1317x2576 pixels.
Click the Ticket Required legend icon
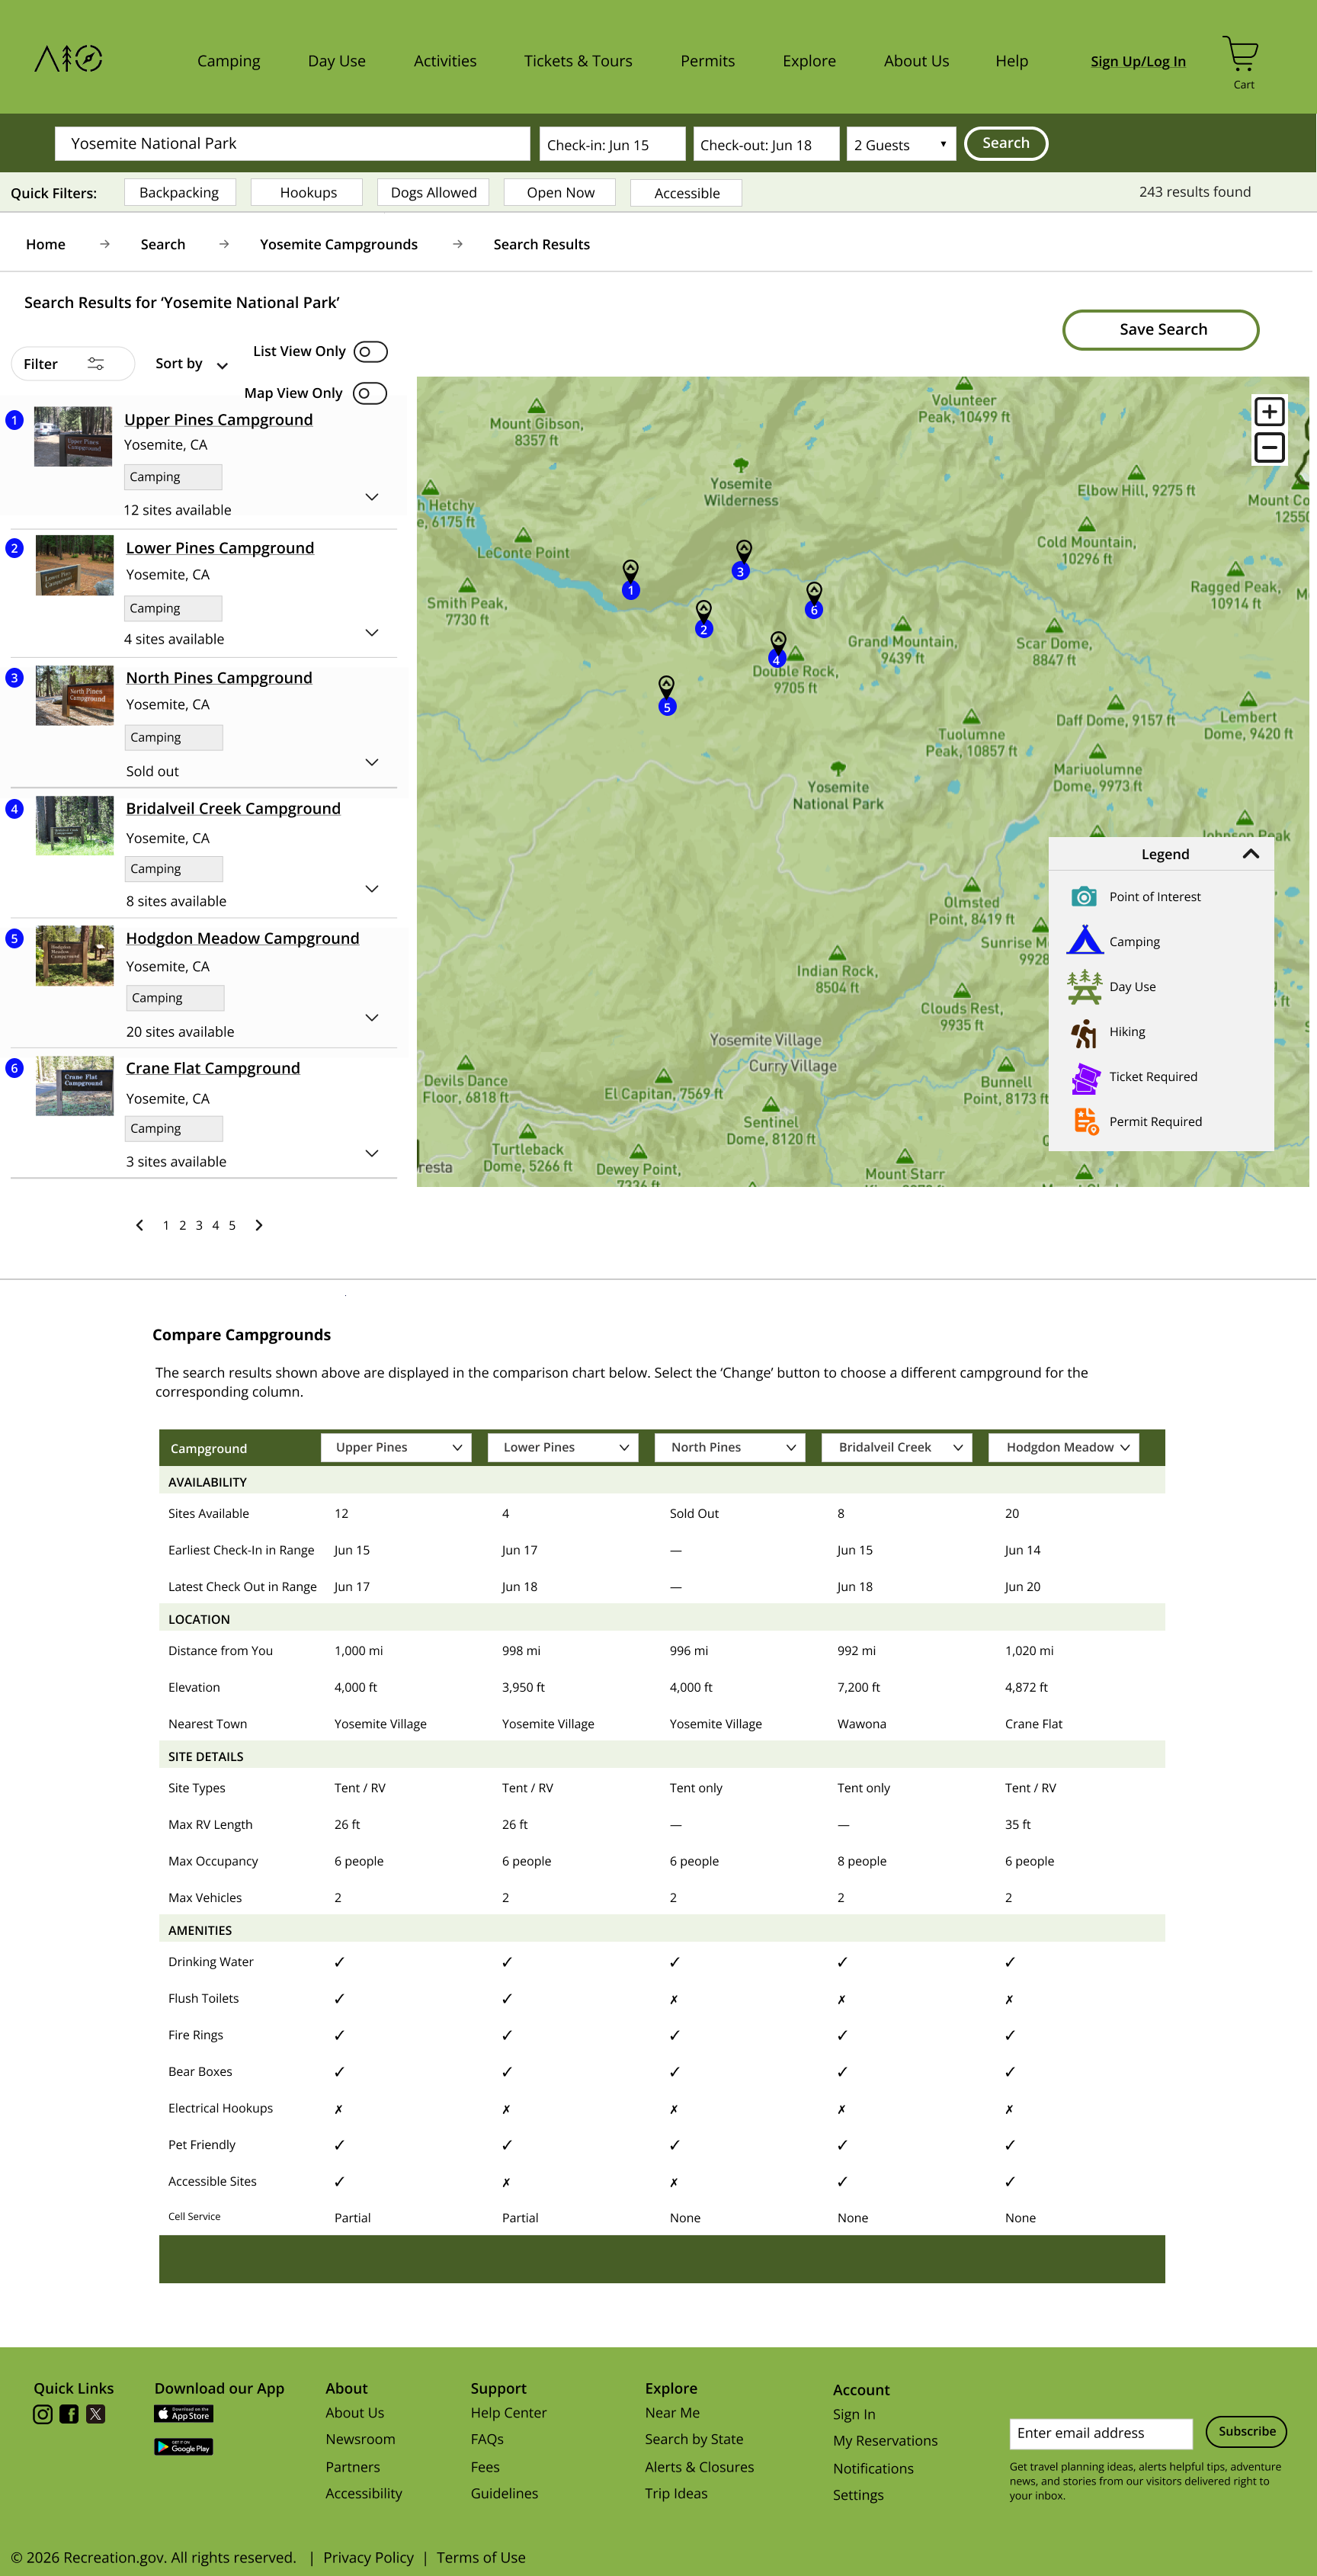pos(1085,1078)
